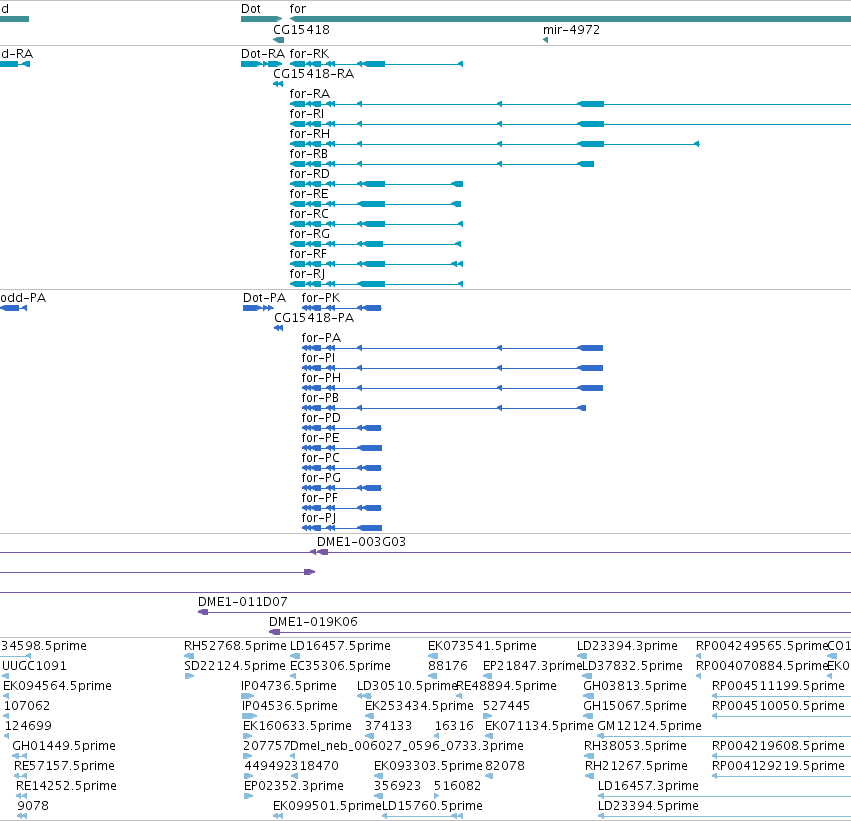Select the IP04536.5prime cDNA label
This screenshot has width=851, height=821.
[289, 706]
